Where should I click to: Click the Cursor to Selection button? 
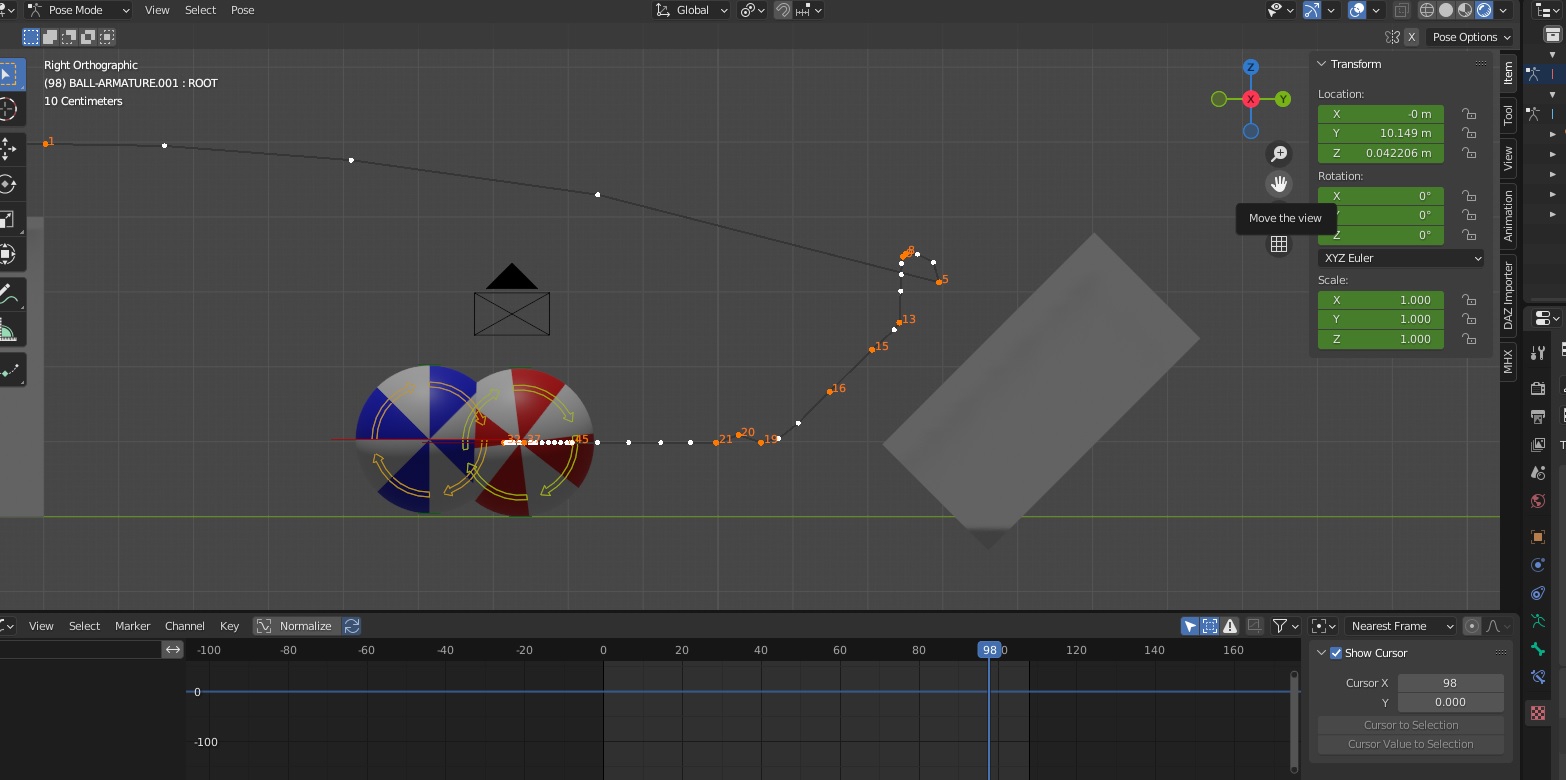[x=1410, y=725]
